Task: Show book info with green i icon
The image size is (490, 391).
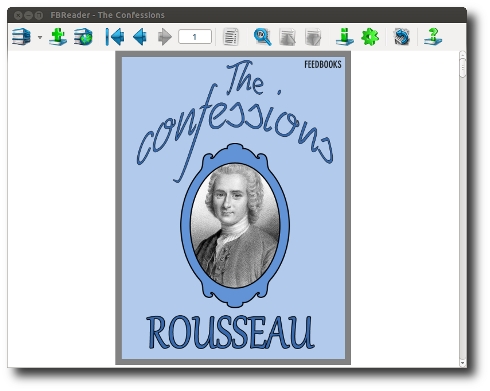Action: pos(345,37)
